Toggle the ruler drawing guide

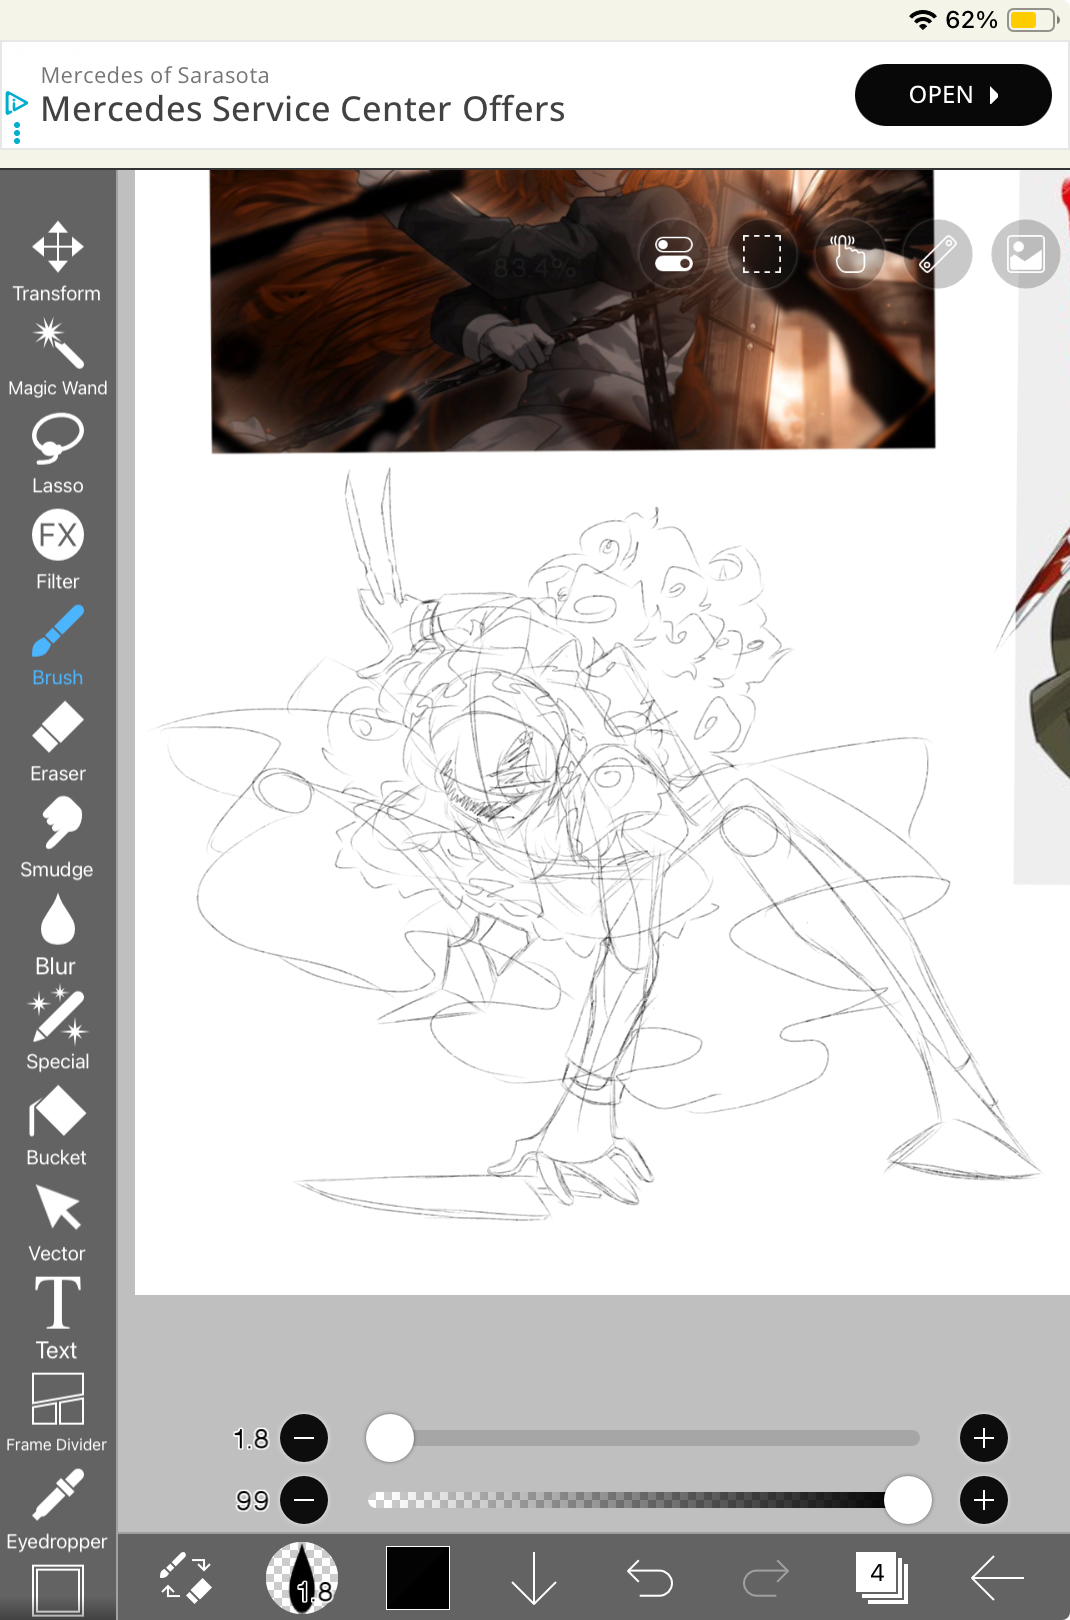[937, 254]
